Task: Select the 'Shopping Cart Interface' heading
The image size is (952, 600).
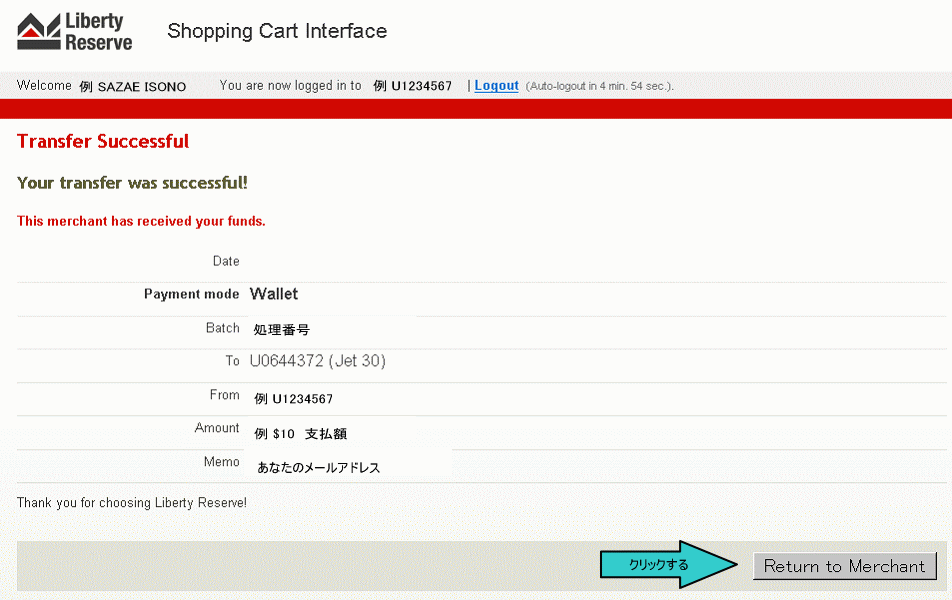Action: point(277,31)
